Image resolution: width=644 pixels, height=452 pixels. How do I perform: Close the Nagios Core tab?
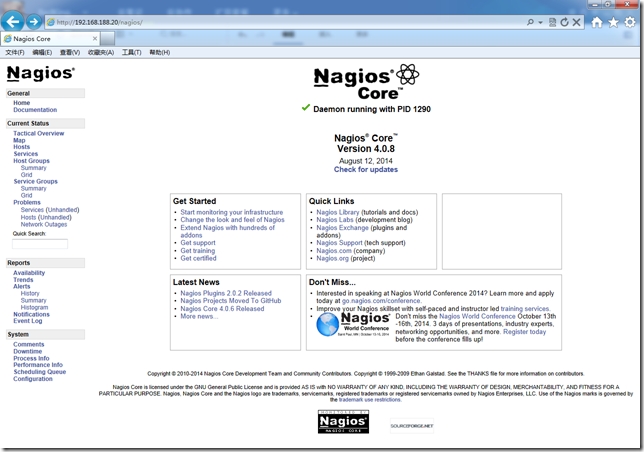click(95, 39)
